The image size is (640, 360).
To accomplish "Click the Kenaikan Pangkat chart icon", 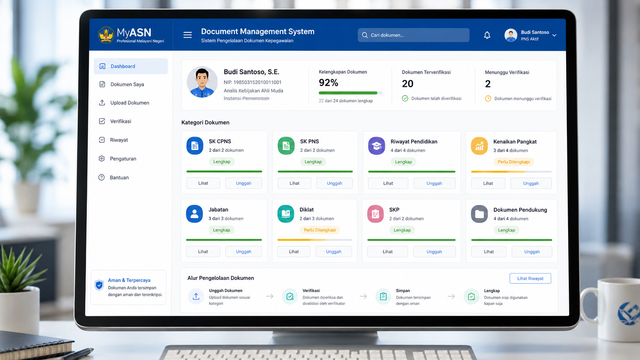I will coord(479,146).
